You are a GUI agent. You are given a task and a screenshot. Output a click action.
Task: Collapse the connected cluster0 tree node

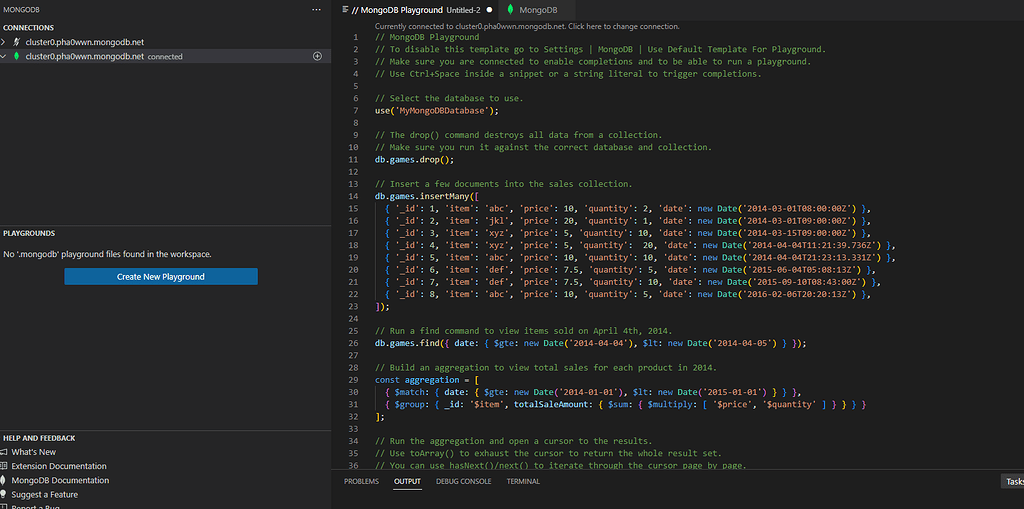click(5, 57)
